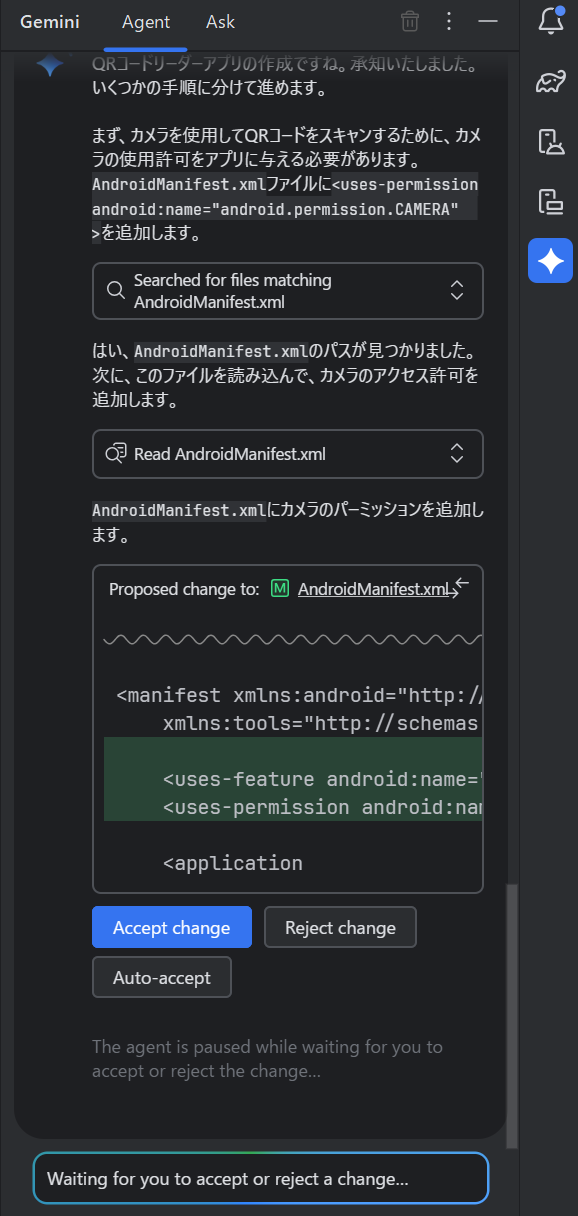Screen dimensions: 578x1216
Task: Enable Auto-accept for changes
Action: click(x=161, y=977)
